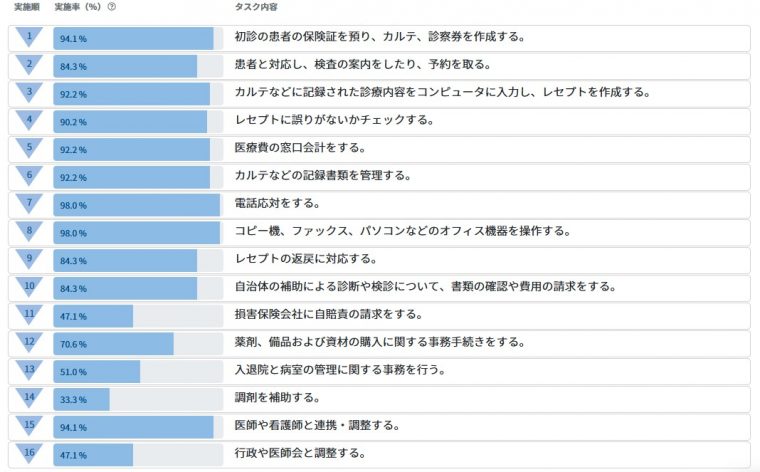Click the 51.0 % progress bar
The image size is (760, 472).
click(x=96, y=371)
